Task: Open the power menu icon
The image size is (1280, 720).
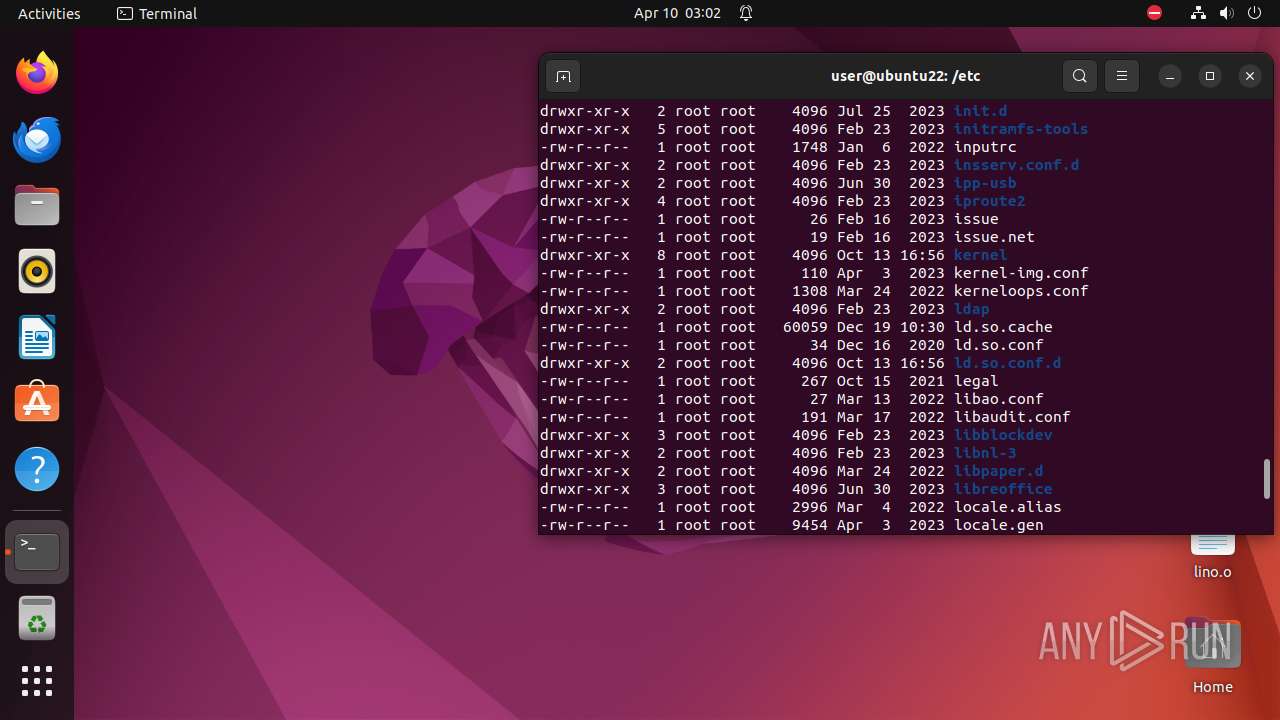Action: tap(1255, 13)
